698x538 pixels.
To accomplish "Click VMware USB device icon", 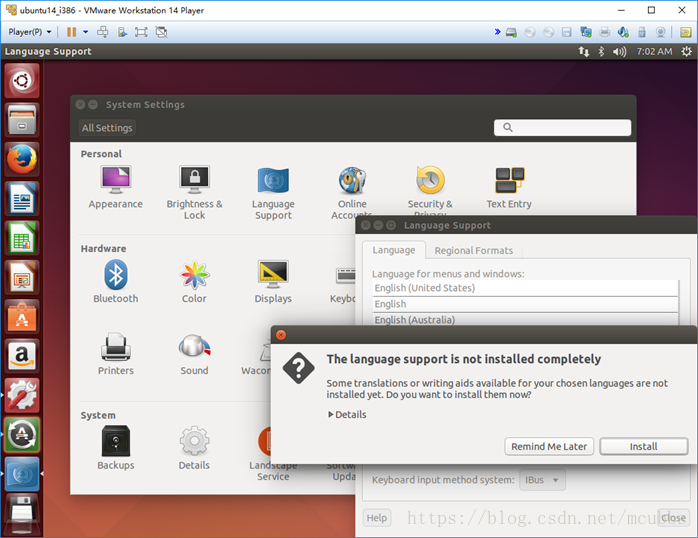I will pyautogui.click(x=642, y=32).
